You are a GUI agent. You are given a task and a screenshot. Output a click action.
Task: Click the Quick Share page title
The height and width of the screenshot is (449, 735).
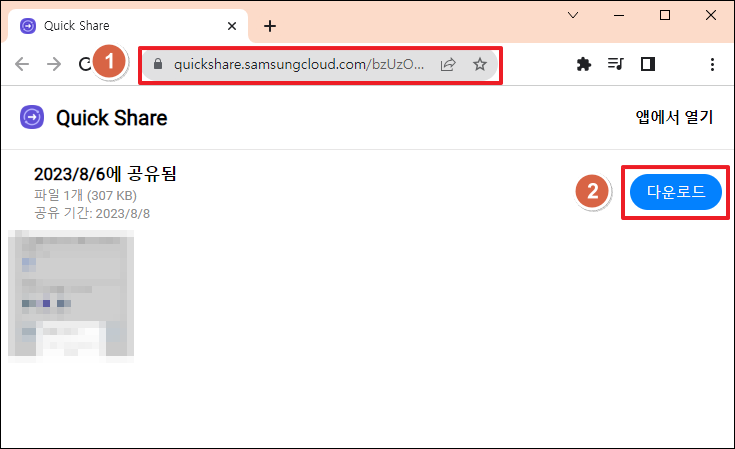coord(112,118)
